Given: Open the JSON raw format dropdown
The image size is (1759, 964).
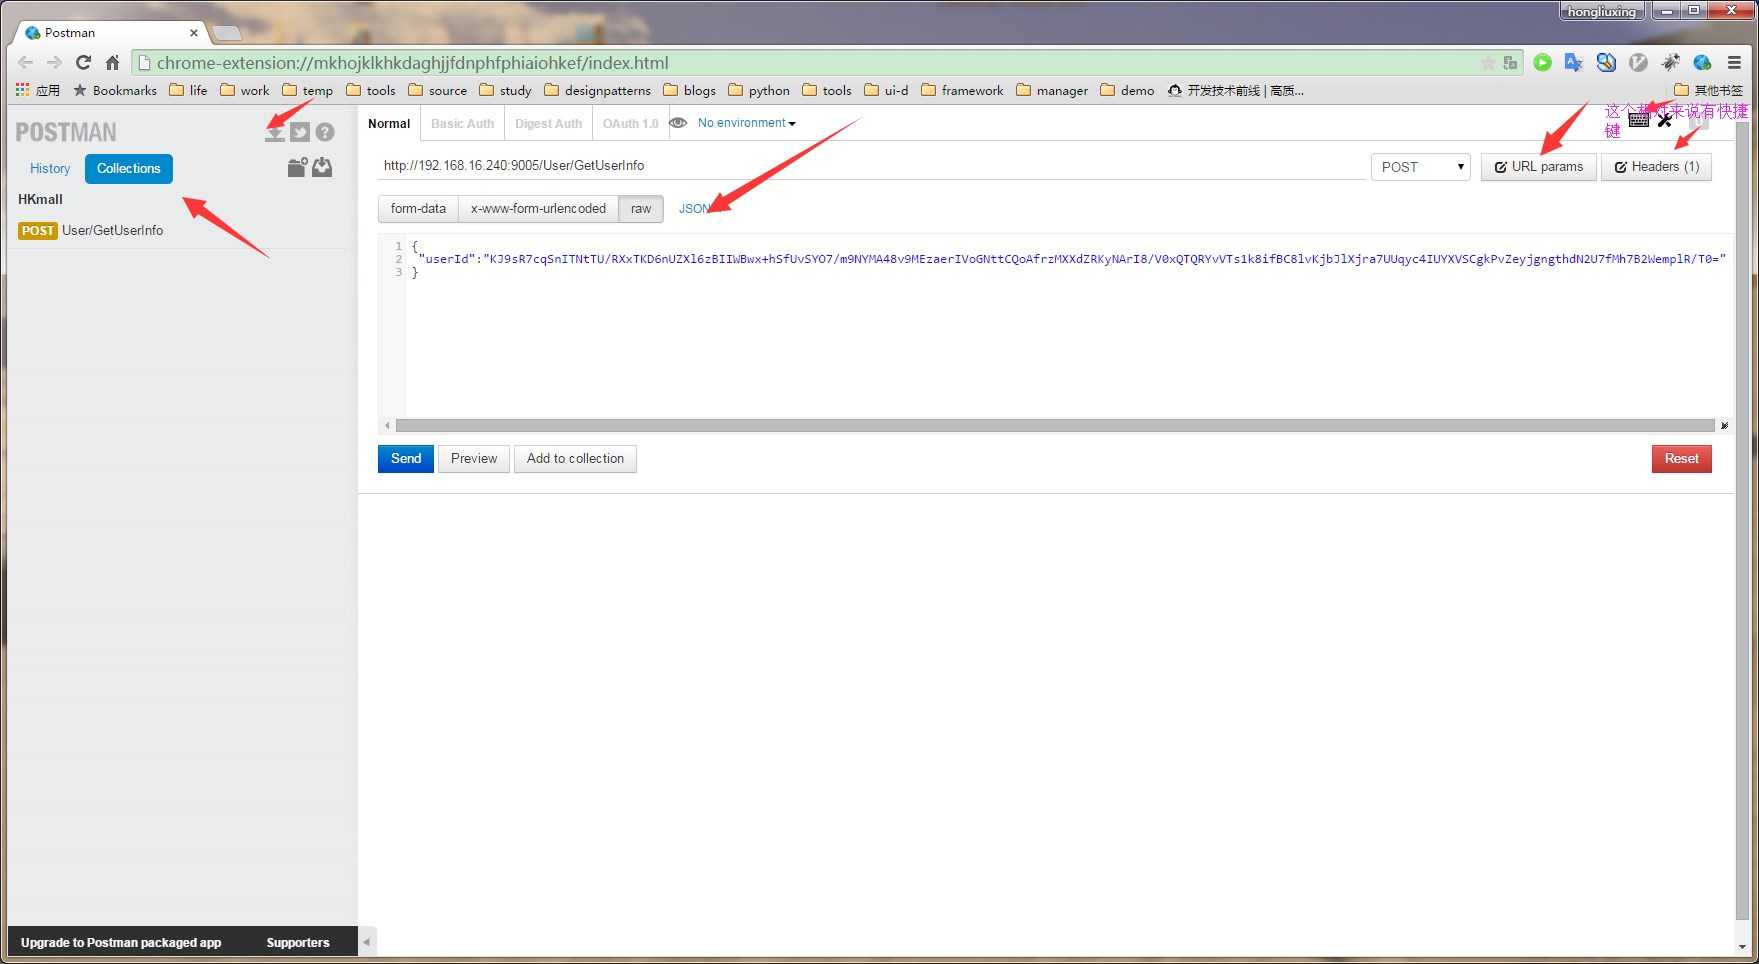Looking at the screenshot, I should (x=695, y=208).
